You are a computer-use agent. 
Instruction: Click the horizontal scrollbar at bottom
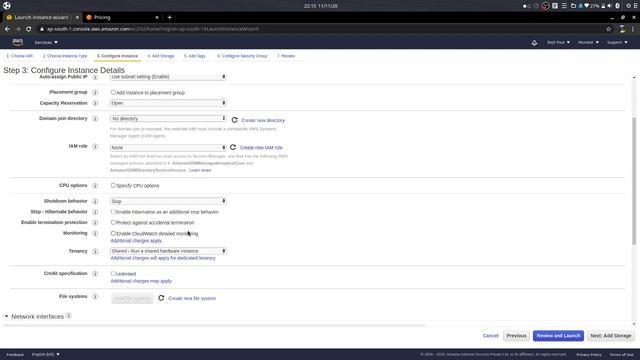tap(214, 325)
